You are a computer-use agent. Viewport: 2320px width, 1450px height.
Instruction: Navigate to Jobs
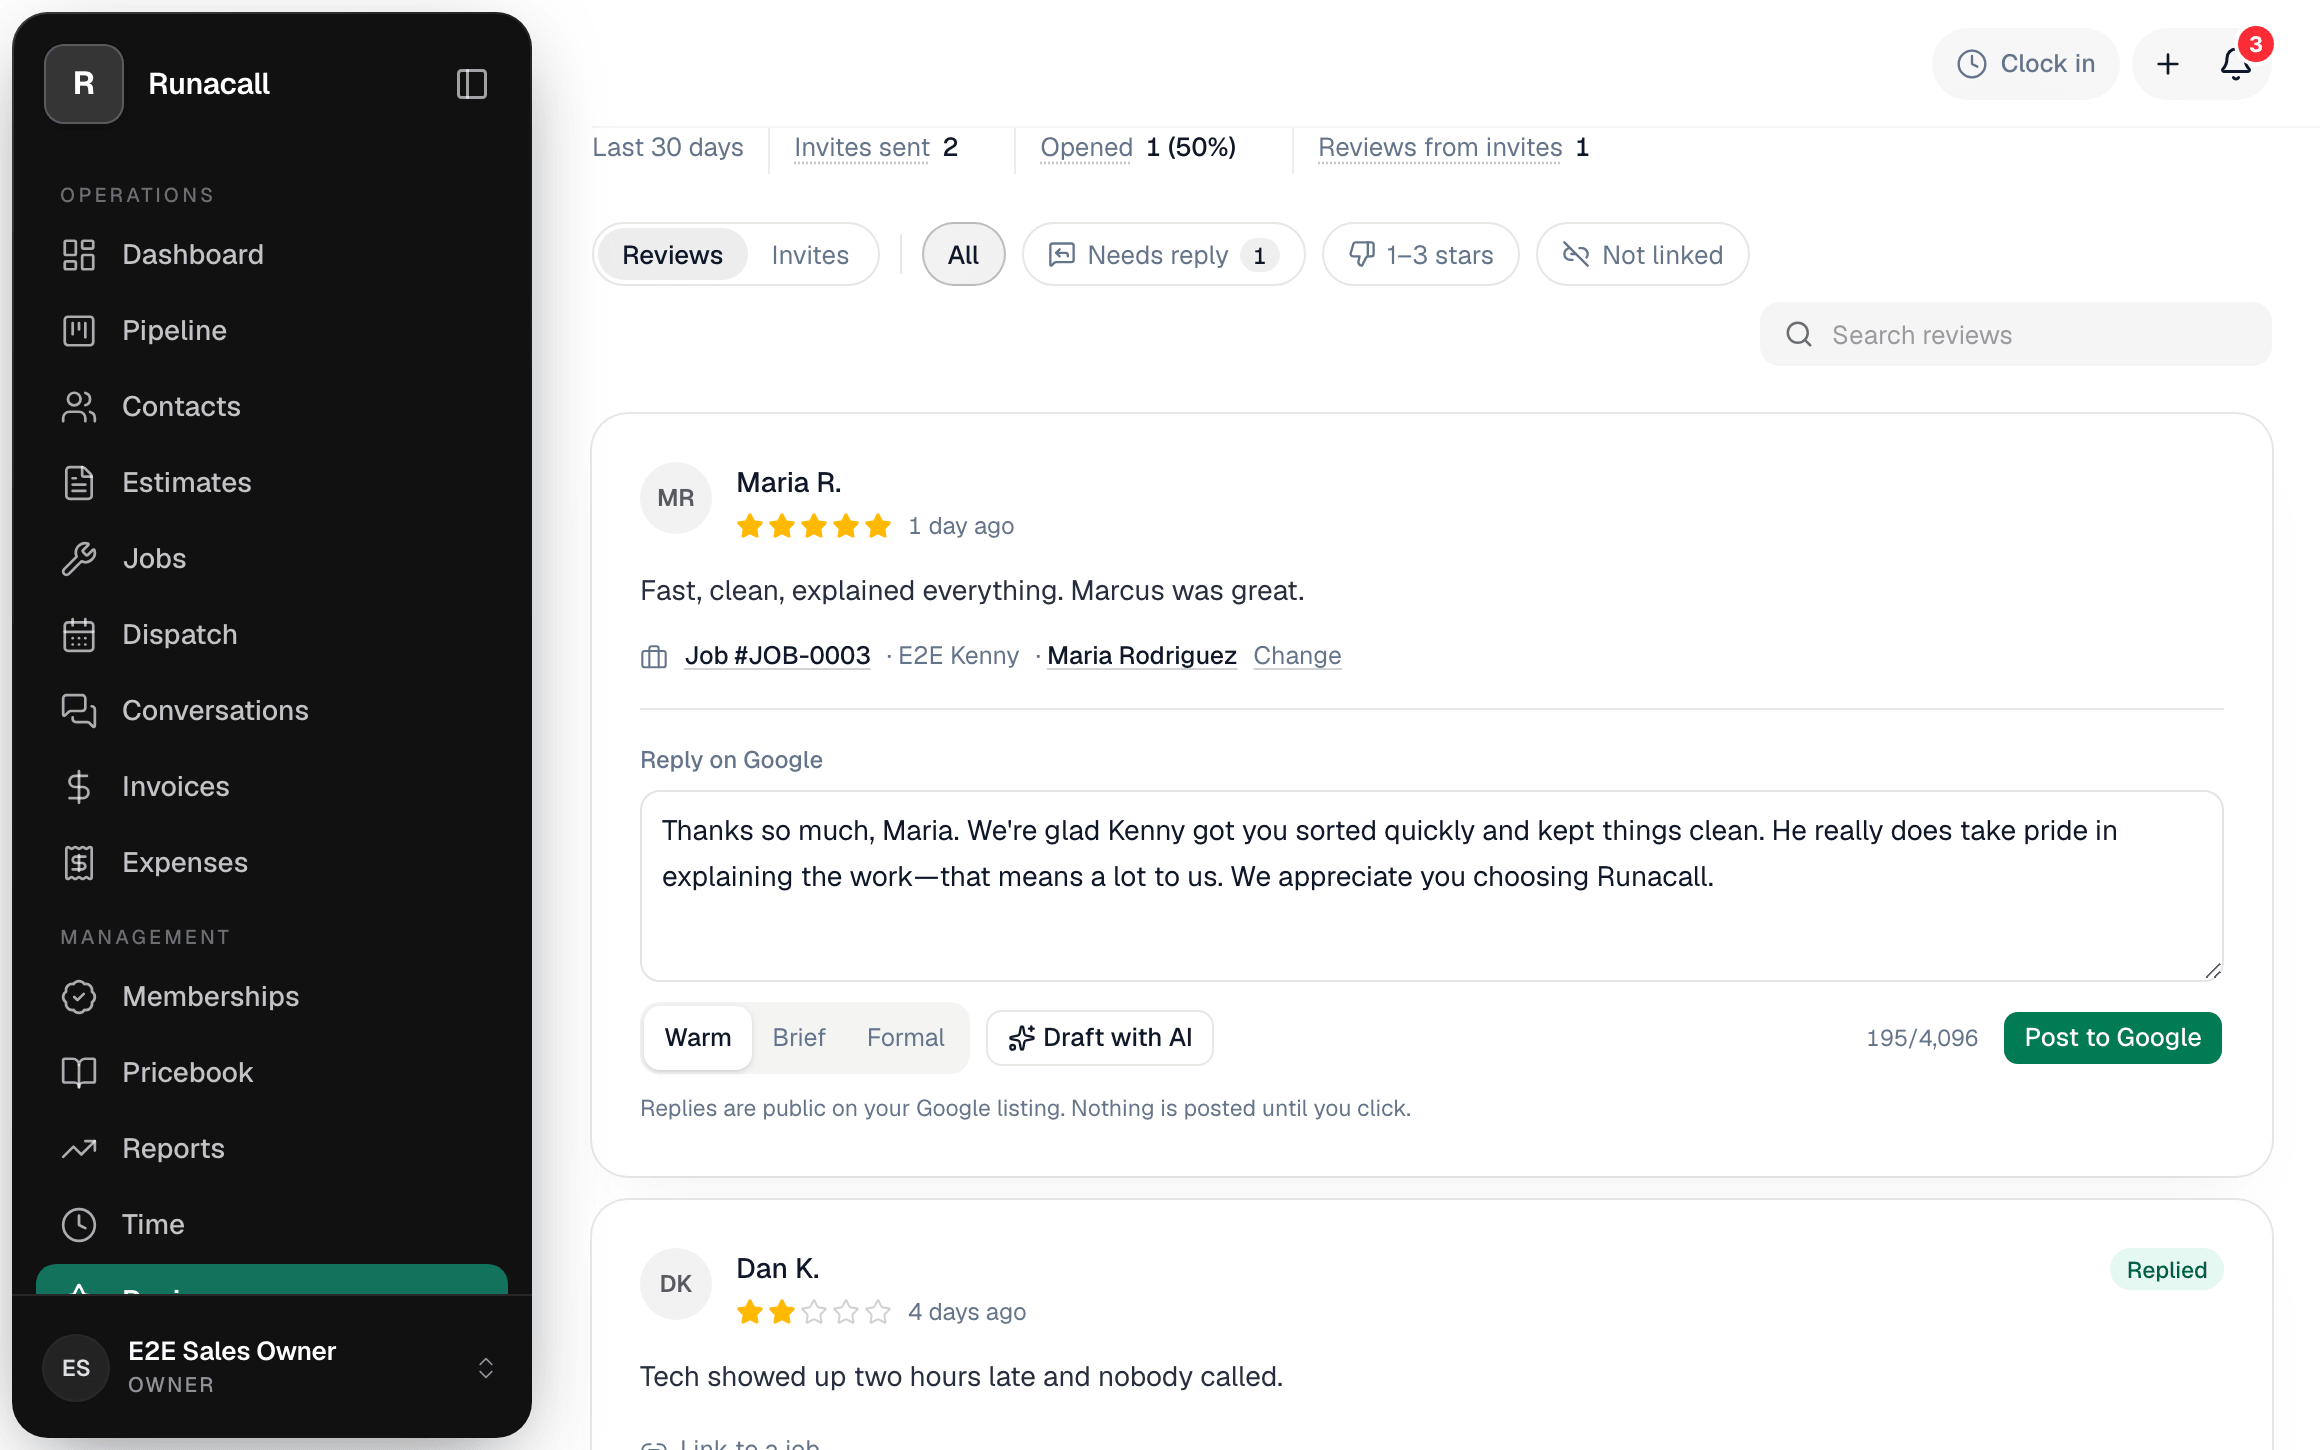tap(271, 558)
